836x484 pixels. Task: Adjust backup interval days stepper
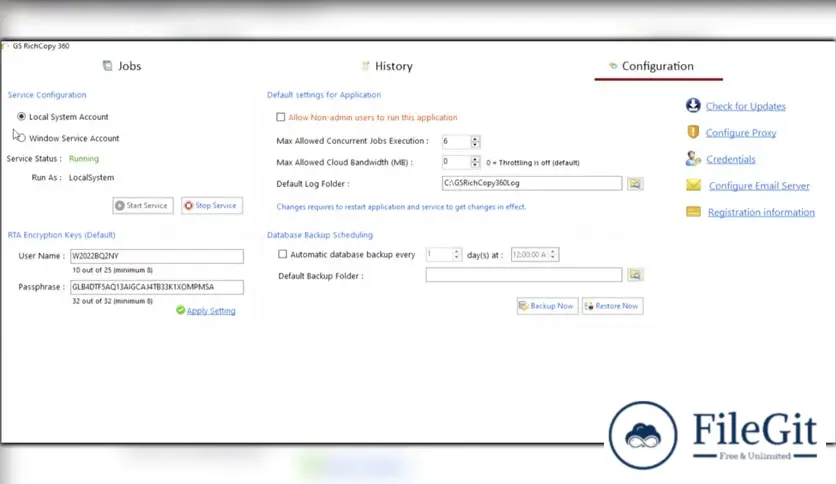[456, 255]
